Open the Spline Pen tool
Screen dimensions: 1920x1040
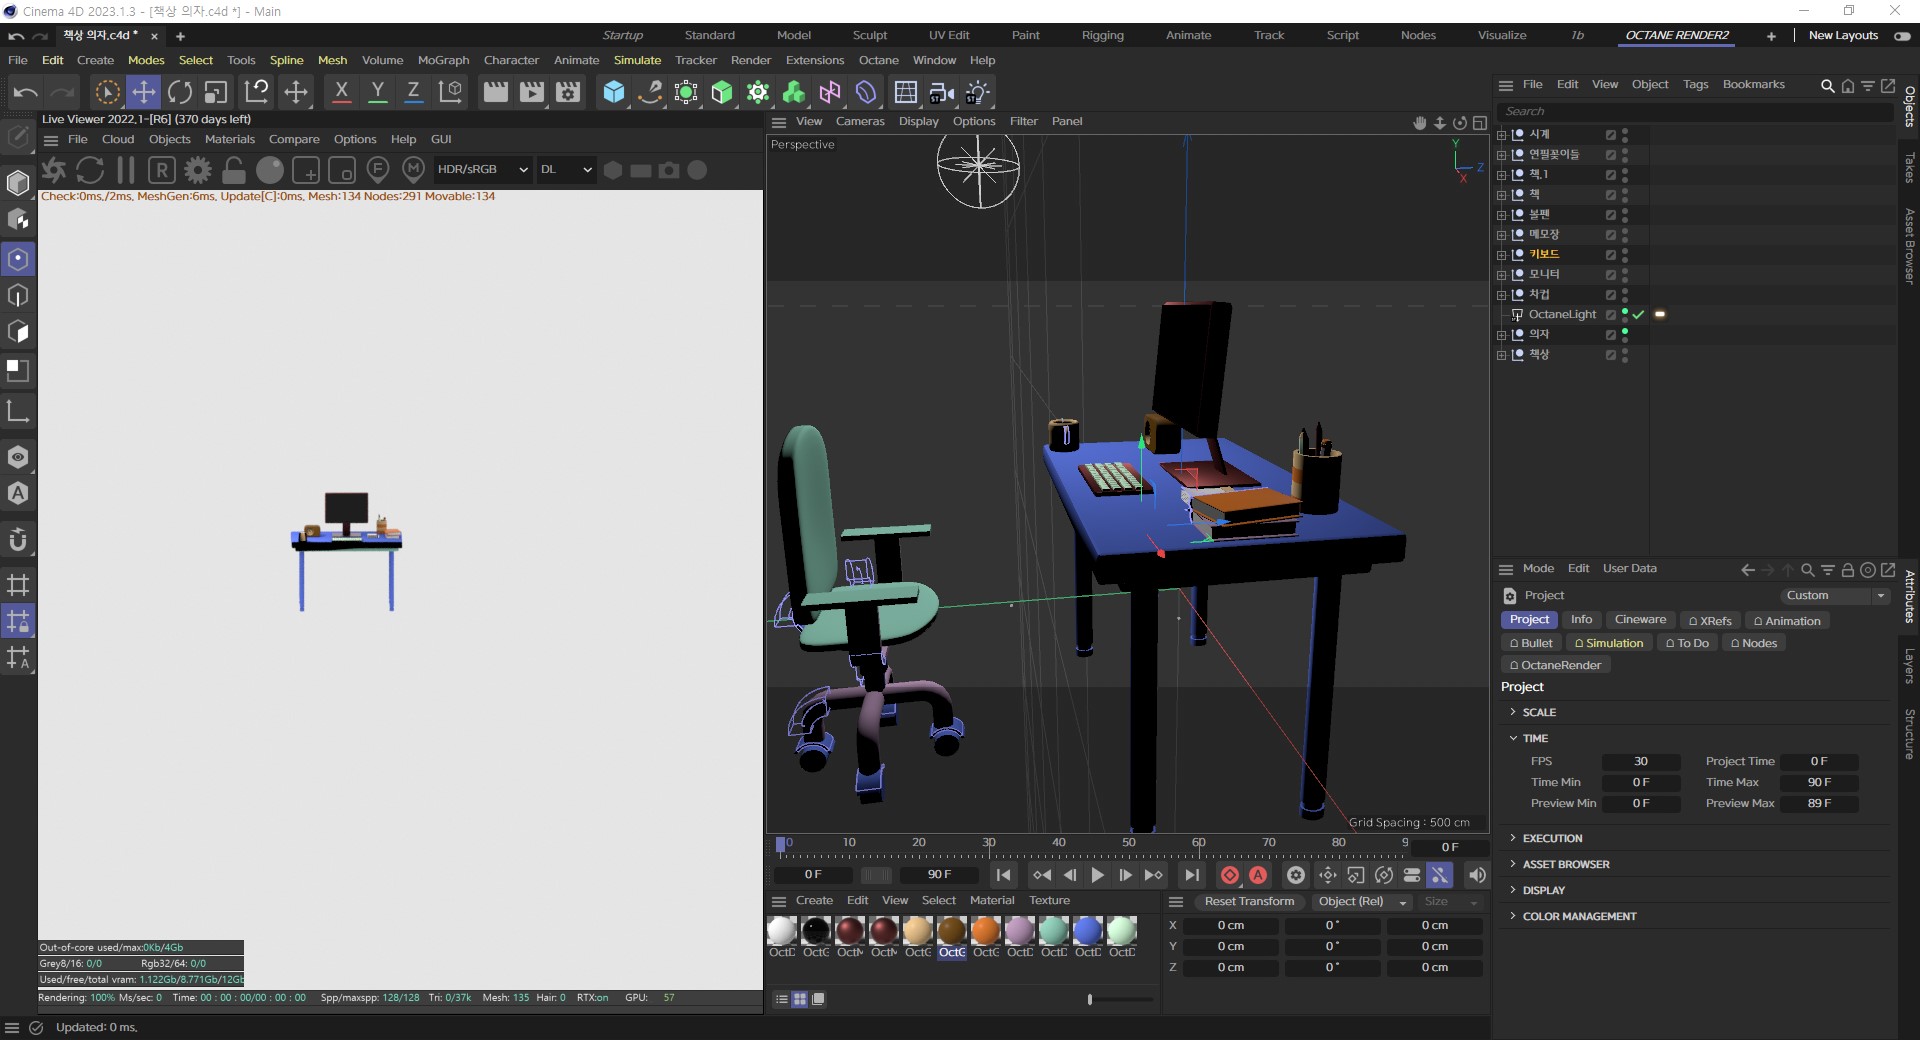pyautogui.click(x=650, y=92)
